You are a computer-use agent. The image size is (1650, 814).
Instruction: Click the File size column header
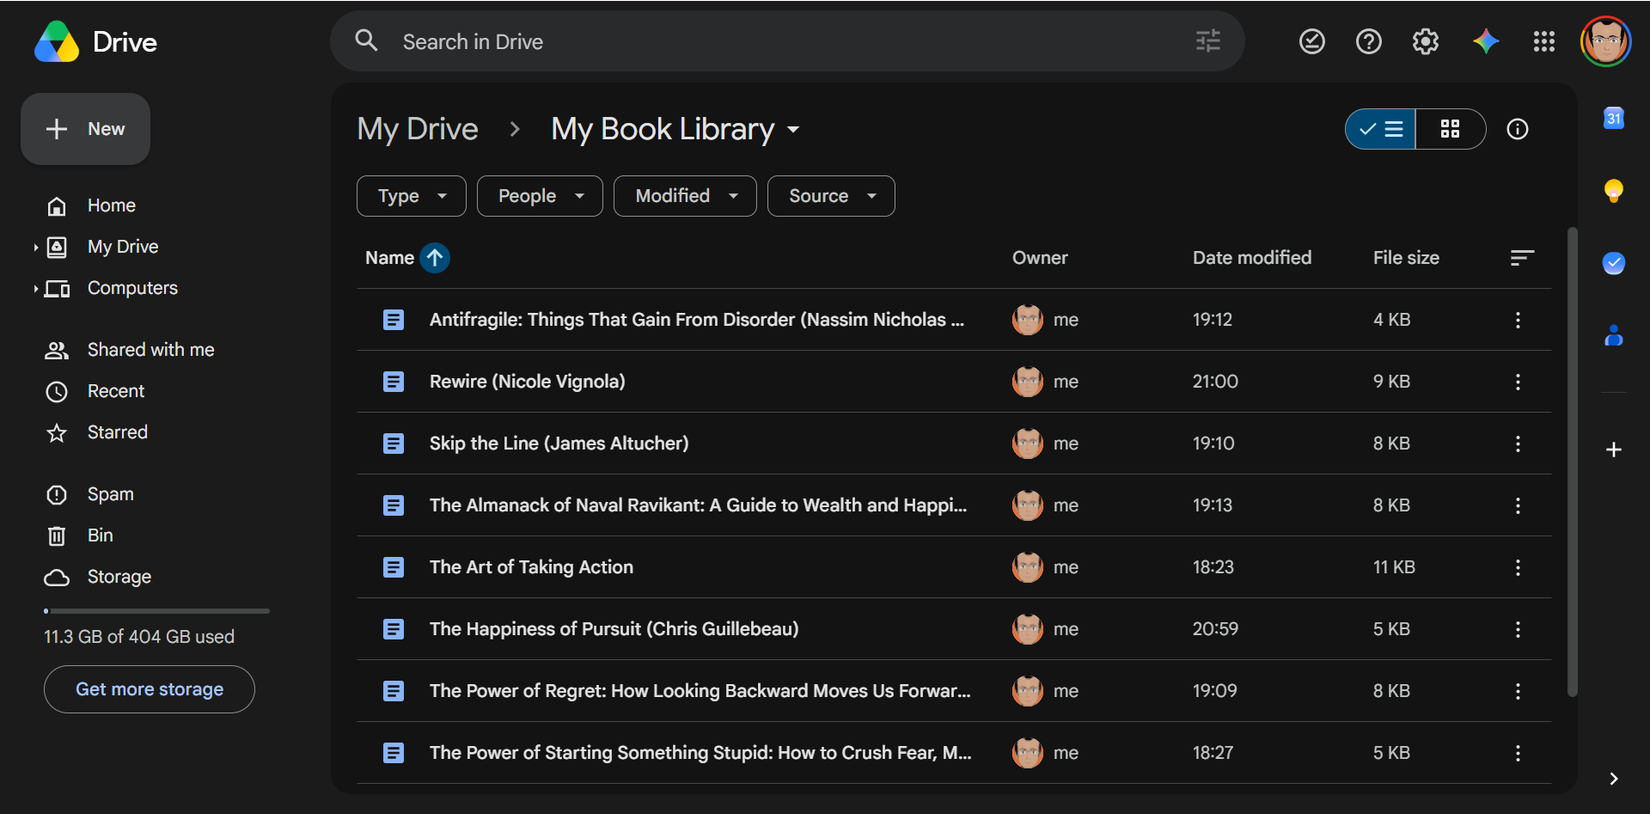1406,258
